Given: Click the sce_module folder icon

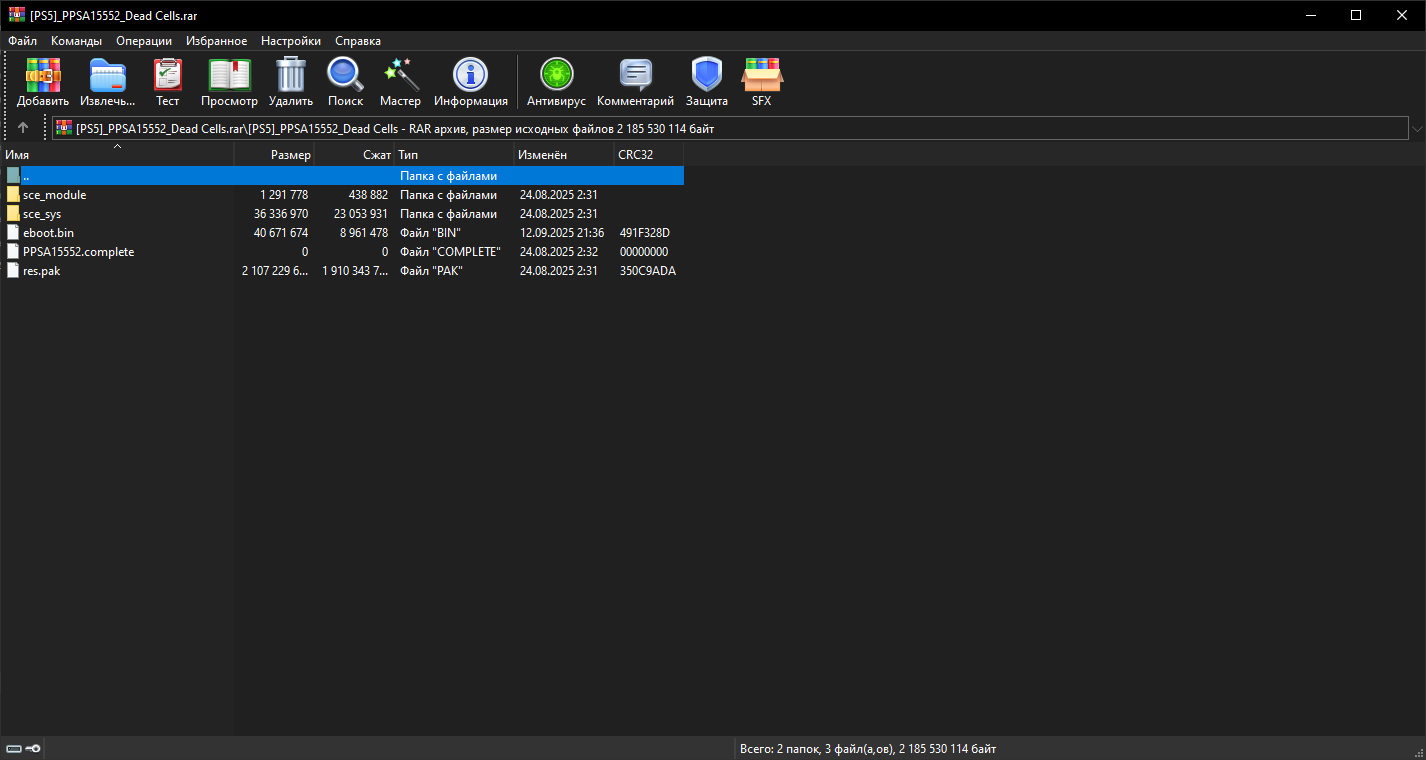Looking at the screenshot, I should (13, 195).
